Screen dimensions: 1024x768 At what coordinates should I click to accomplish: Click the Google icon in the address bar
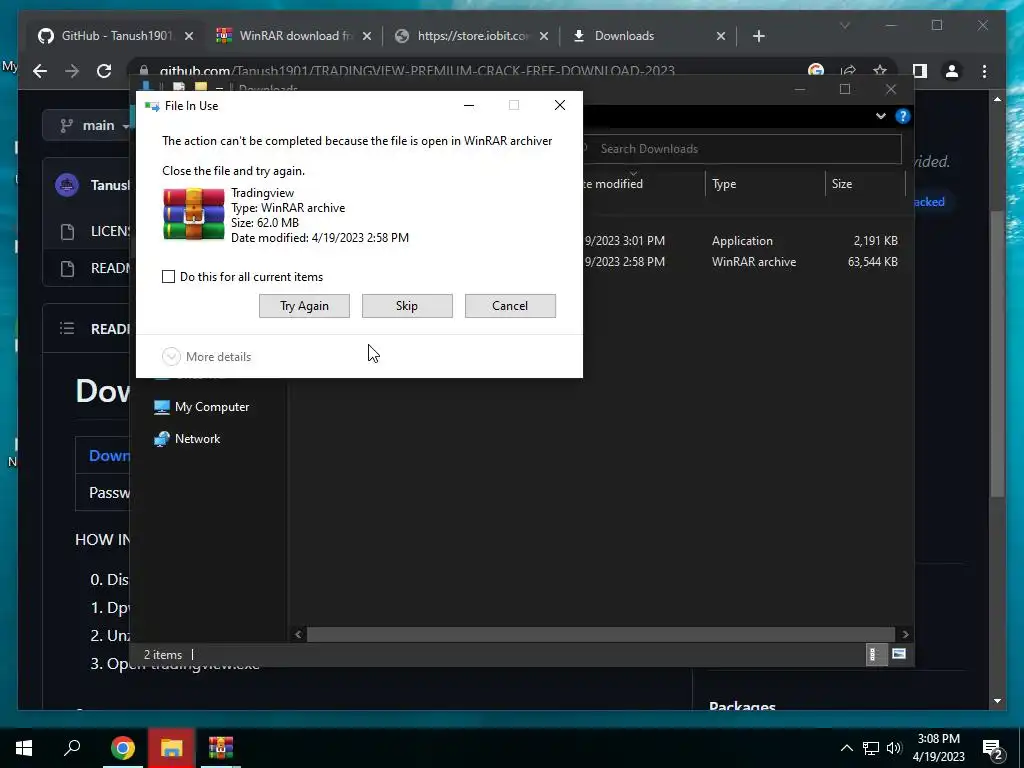pyautogui.click(x=816, y=71)
